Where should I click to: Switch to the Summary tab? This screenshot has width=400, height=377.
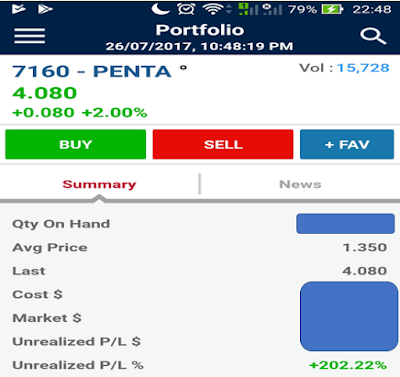99,184
